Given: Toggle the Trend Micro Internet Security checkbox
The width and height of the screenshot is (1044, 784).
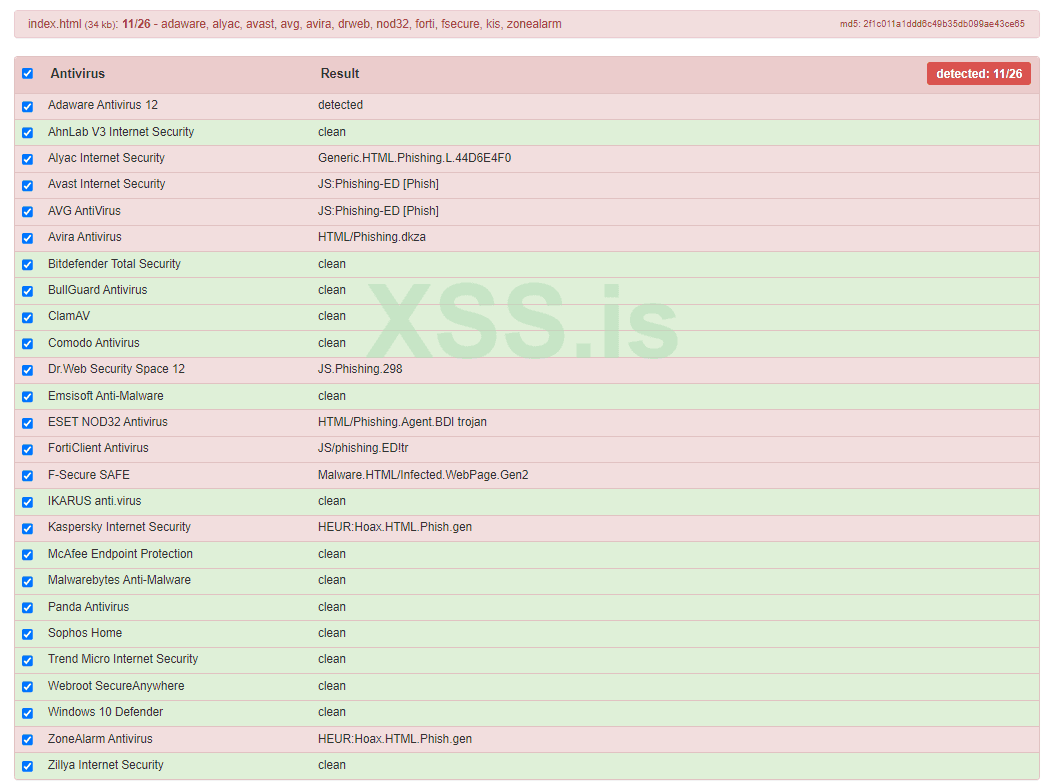Looking at the screenshot, I should [27, 660].
